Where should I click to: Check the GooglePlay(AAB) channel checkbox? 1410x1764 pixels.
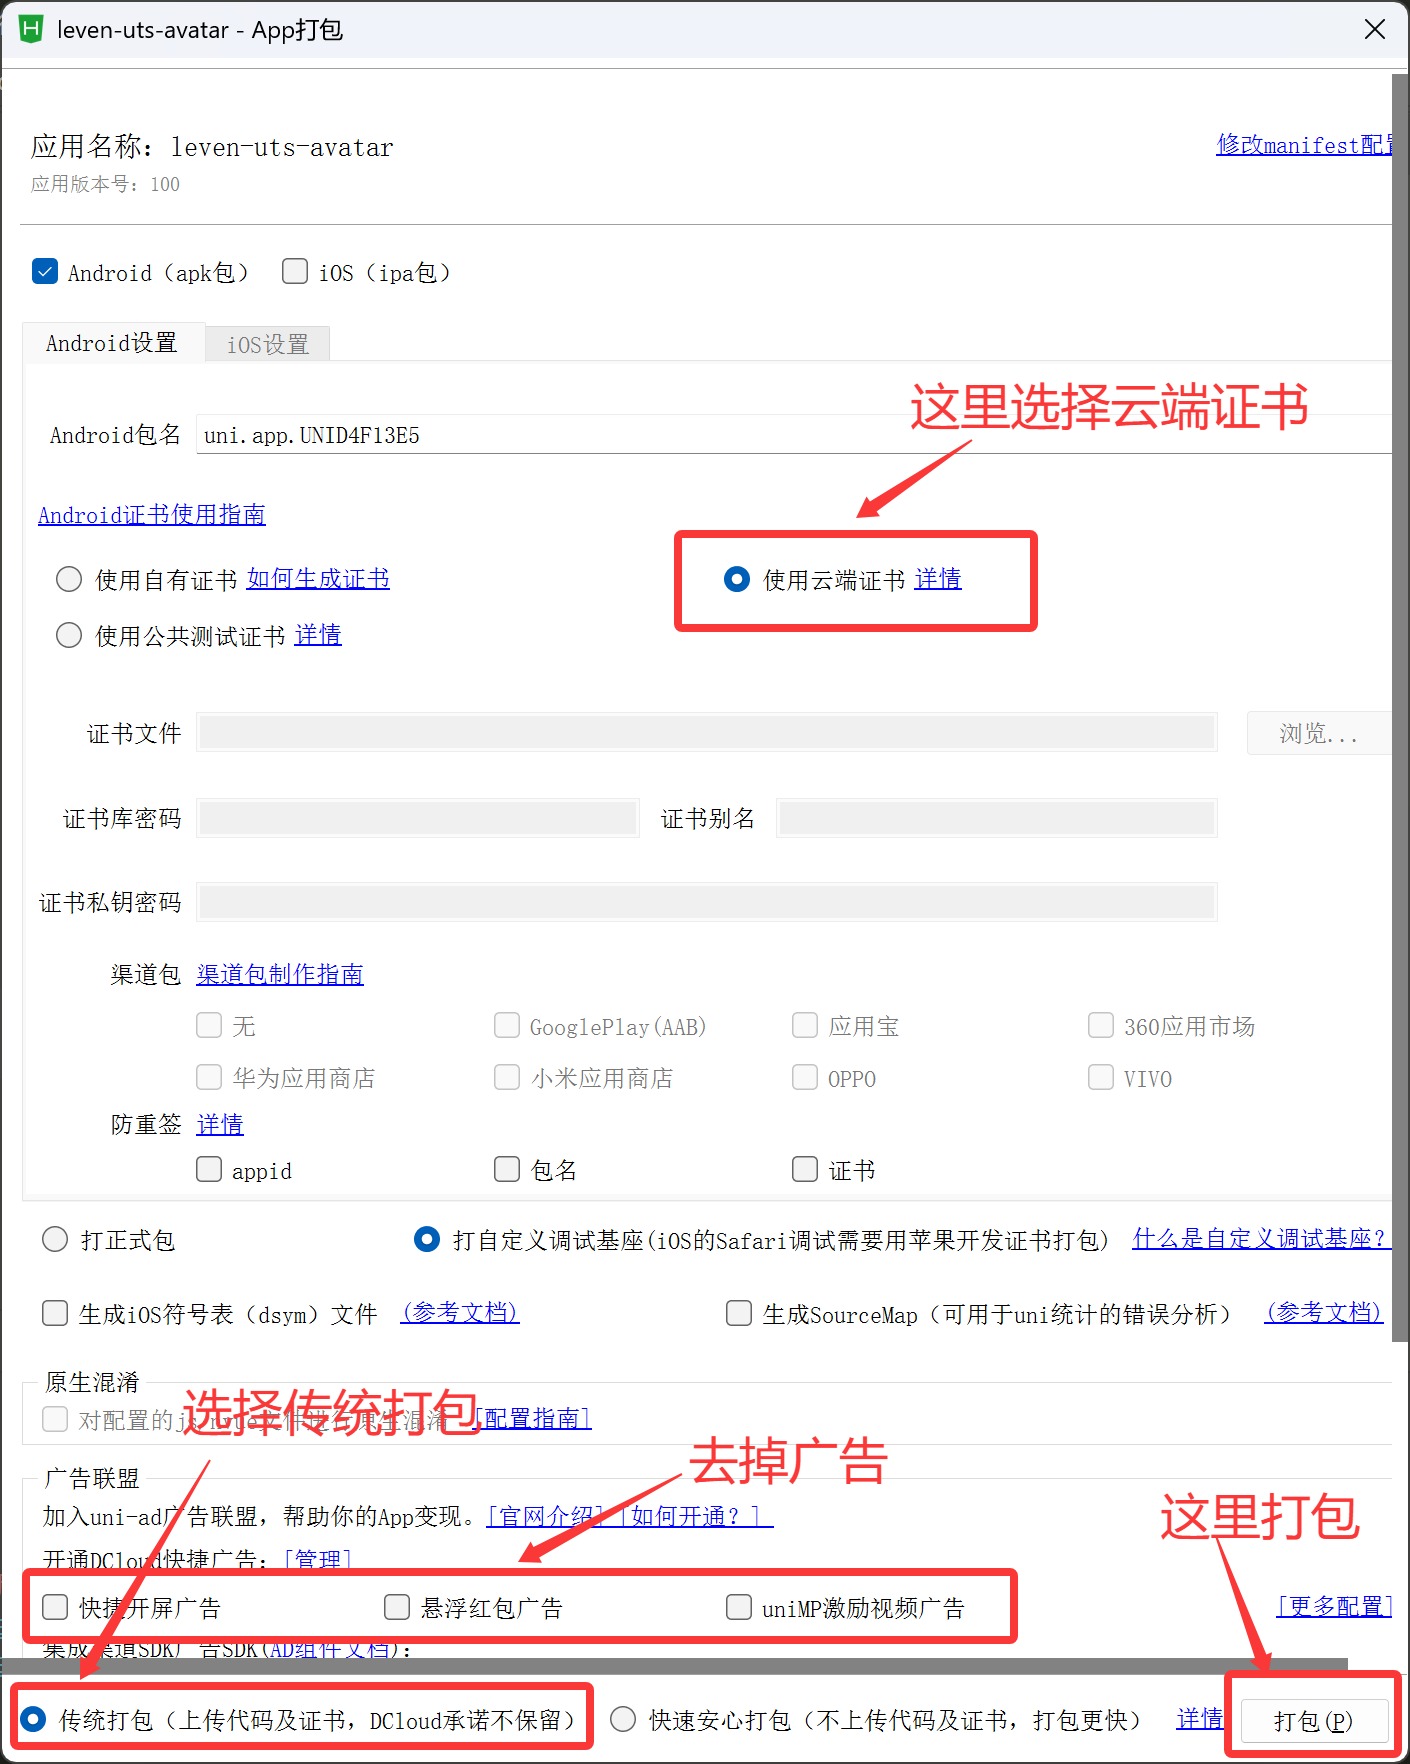click(x=507, y=1025)
